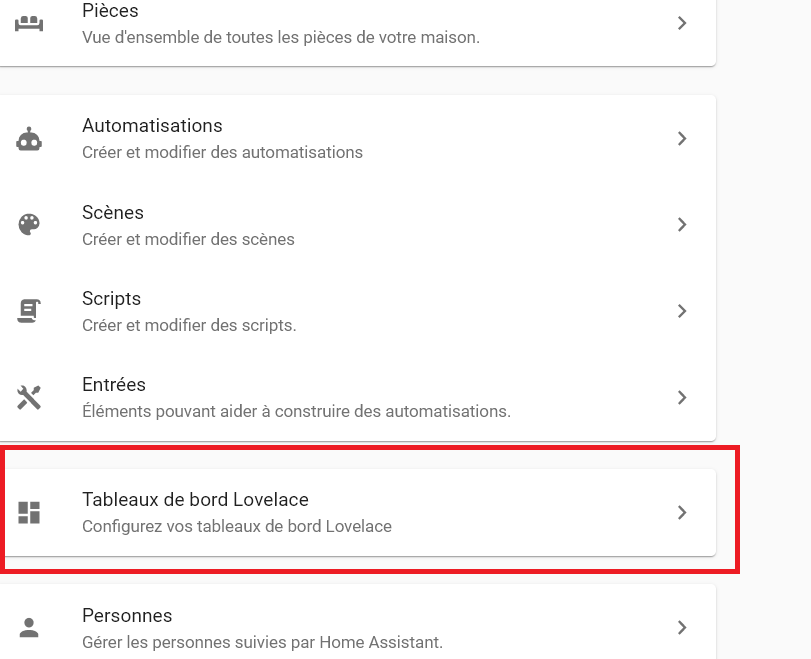Click the Tableaux de bord Lovelace title

click(x=195, y=500)
